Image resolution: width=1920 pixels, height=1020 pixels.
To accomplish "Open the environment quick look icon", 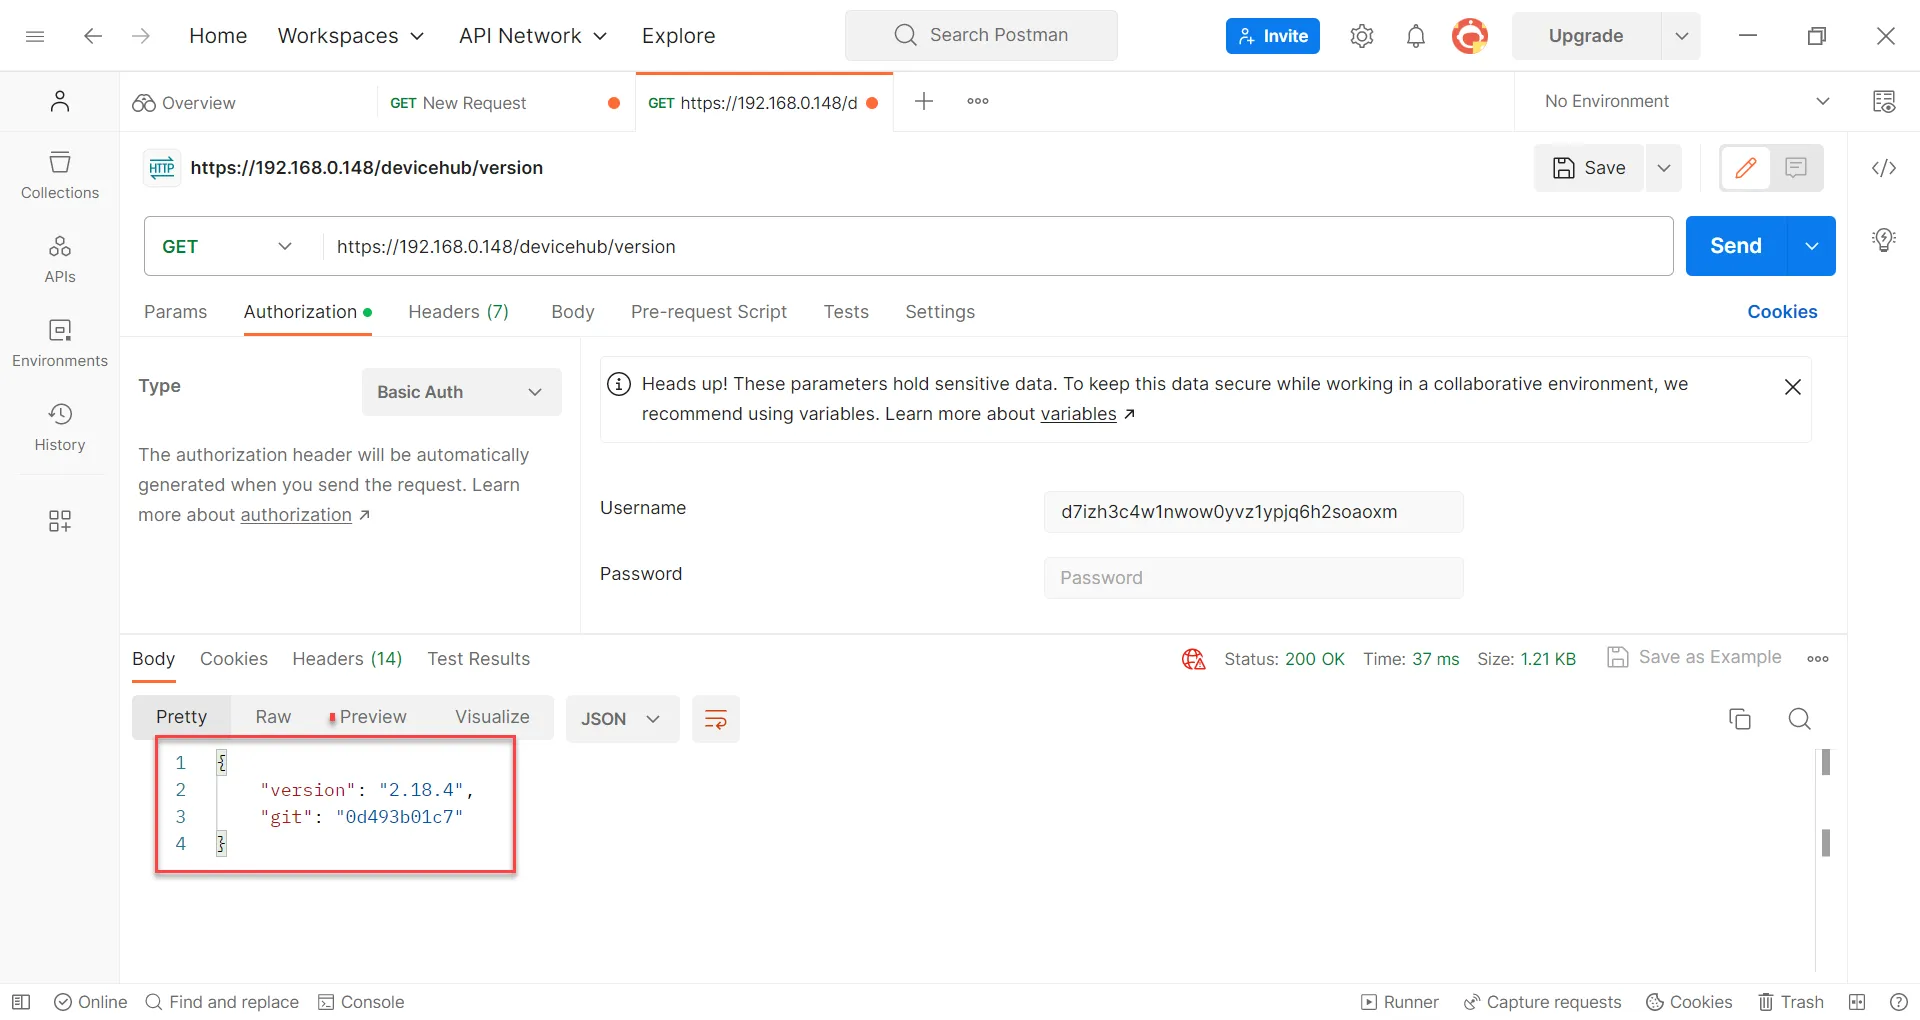I will point(1884,101).
